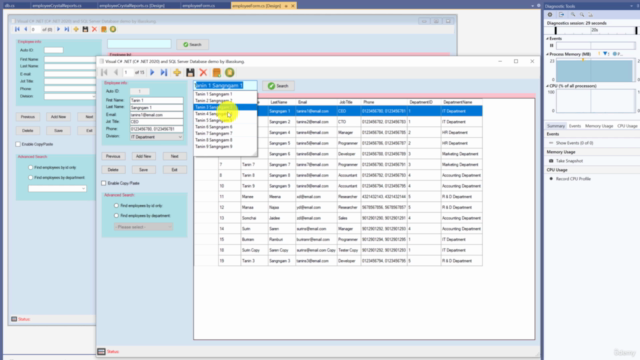Move next icon in background designer form toolbar
640x360 pixels.
[58, 29]
